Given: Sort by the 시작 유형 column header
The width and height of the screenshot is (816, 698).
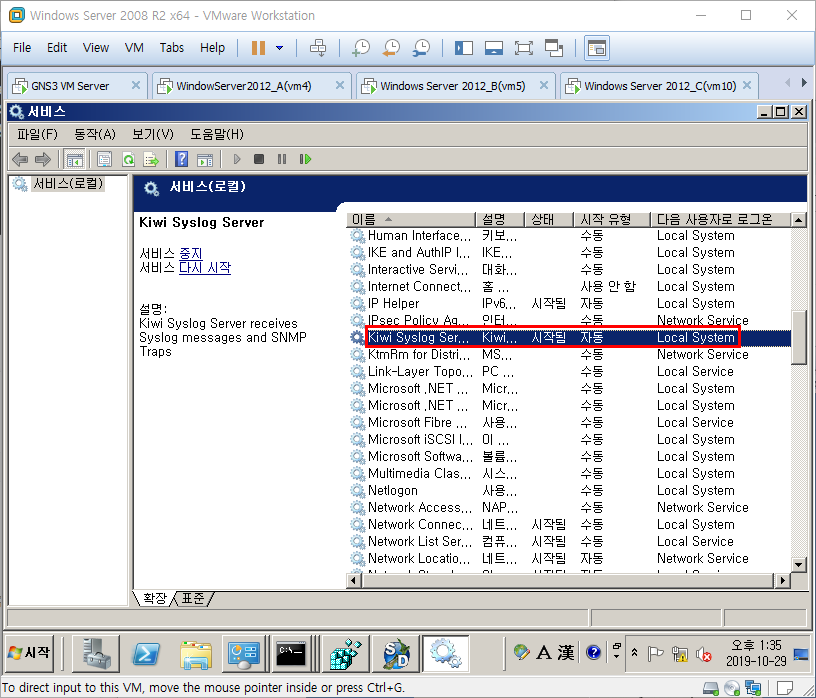Looking at the screenshot, I should click(611, 219).
